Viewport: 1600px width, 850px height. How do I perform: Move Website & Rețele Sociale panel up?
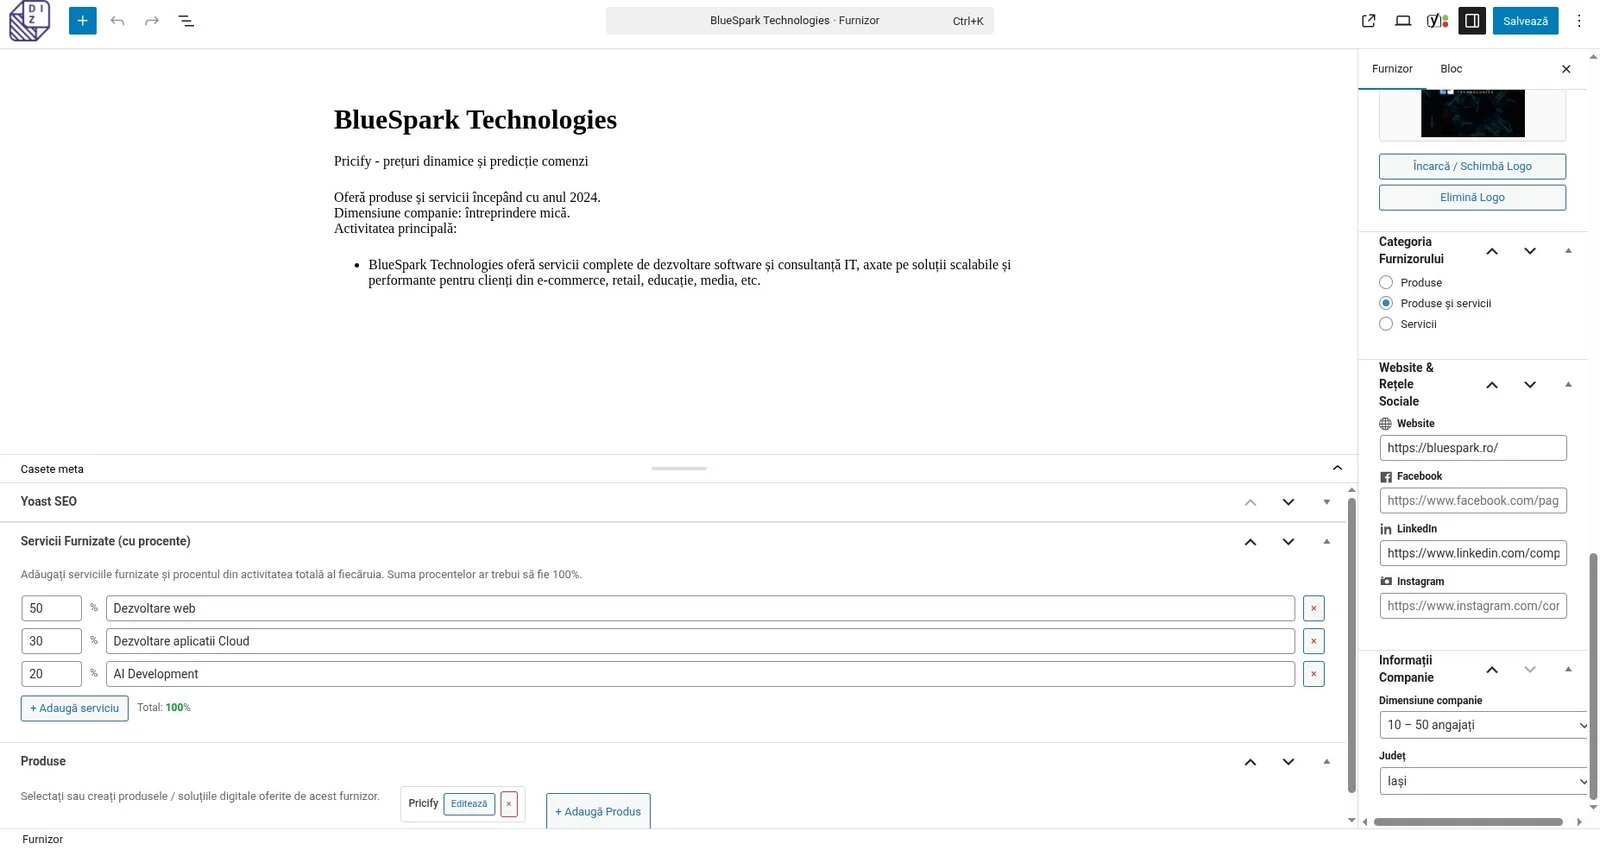point(1492,385)
